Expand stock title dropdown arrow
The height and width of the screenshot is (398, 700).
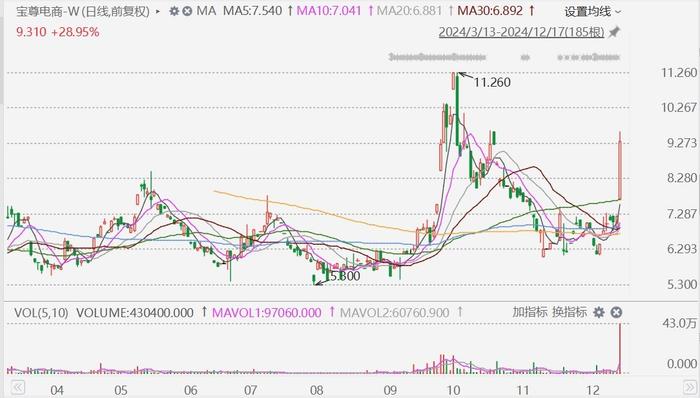(158, 11)
